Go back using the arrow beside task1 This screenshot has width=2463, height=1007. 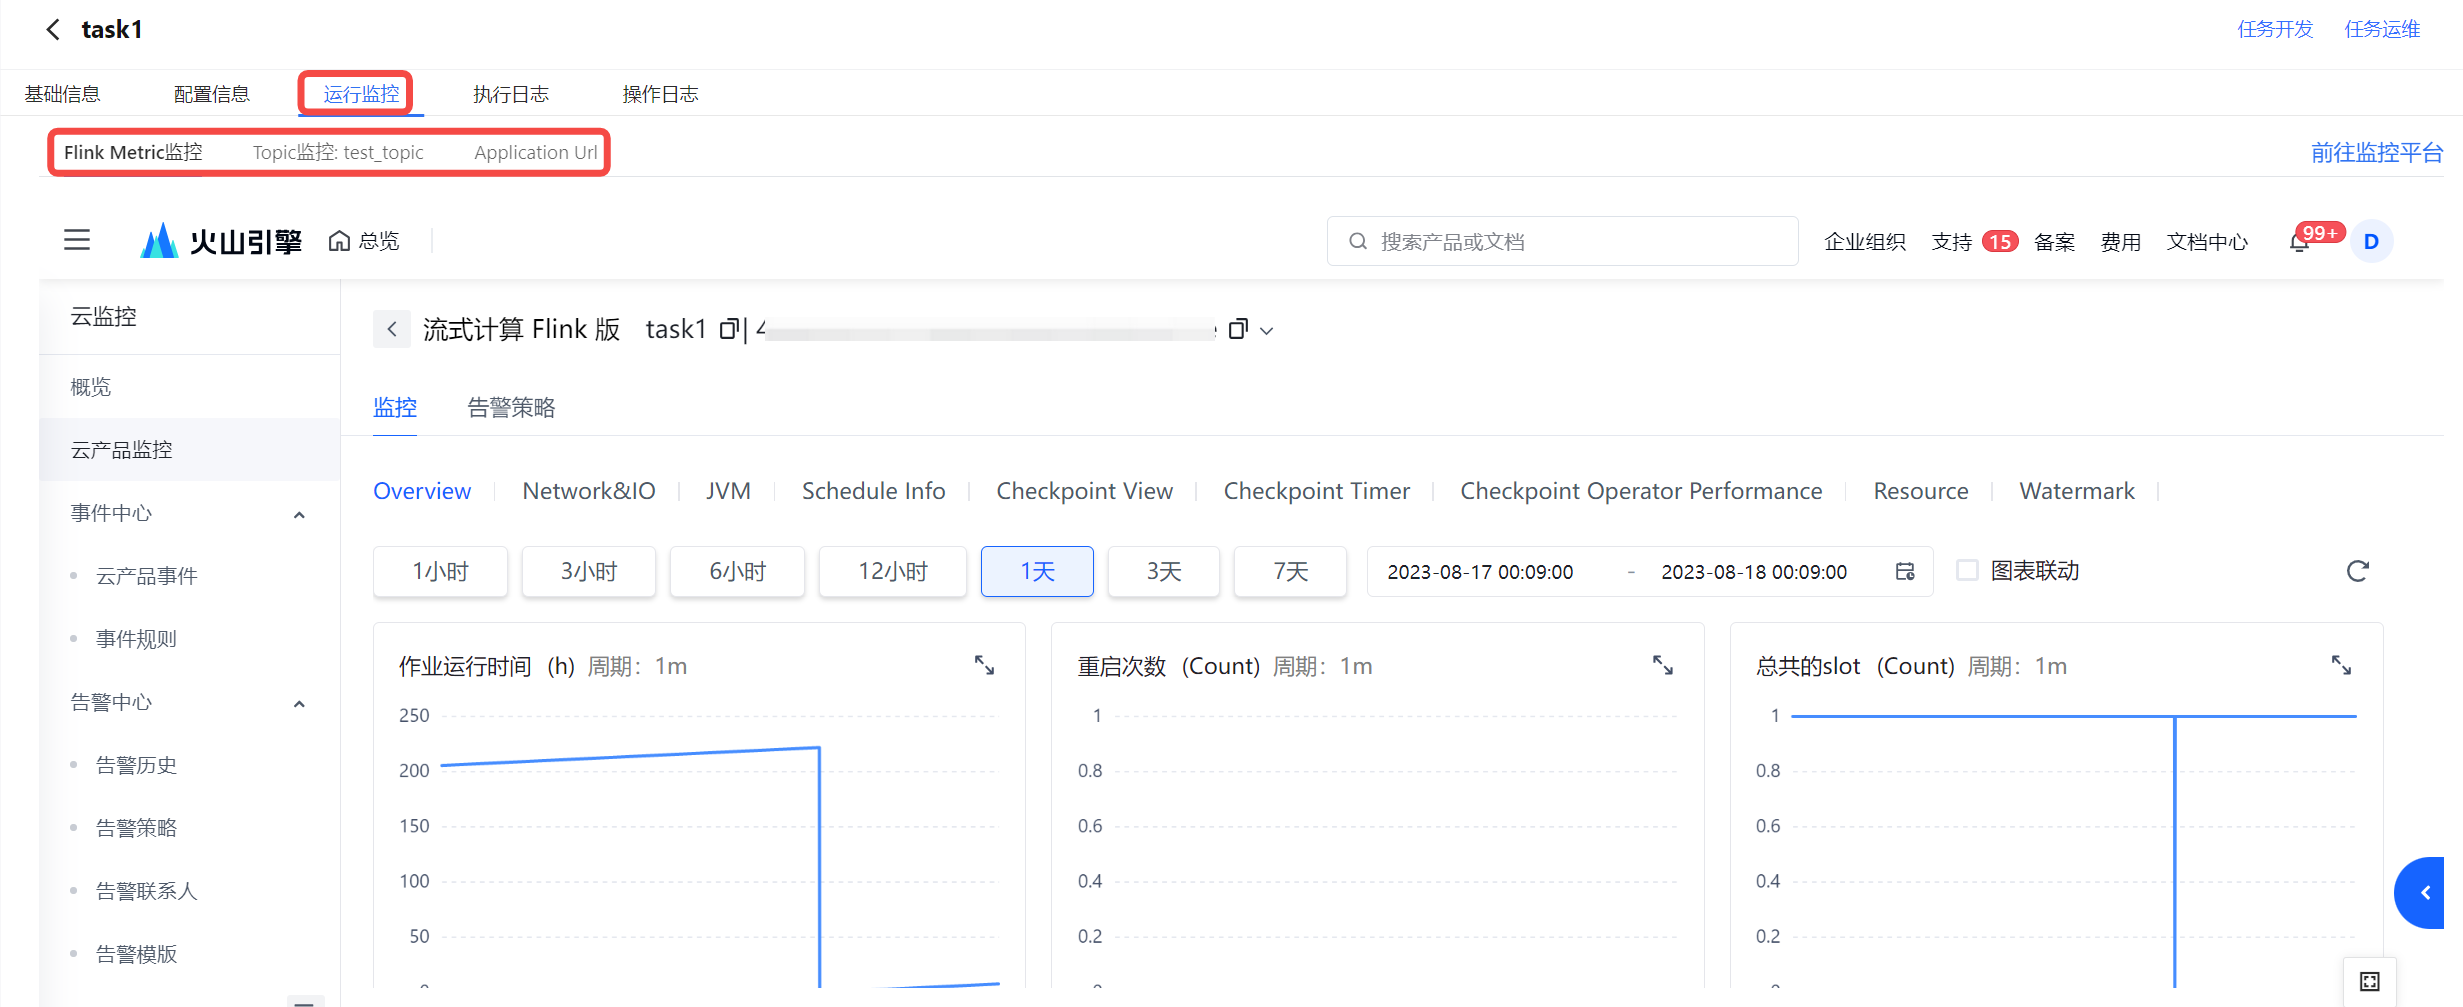pos(53,30)
